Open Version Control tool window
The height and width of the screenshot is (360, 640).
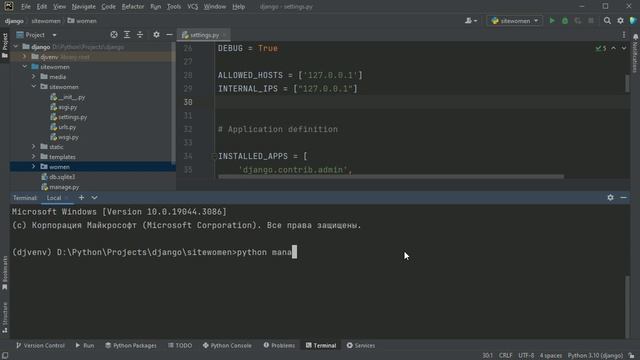(x=40, y=345)
